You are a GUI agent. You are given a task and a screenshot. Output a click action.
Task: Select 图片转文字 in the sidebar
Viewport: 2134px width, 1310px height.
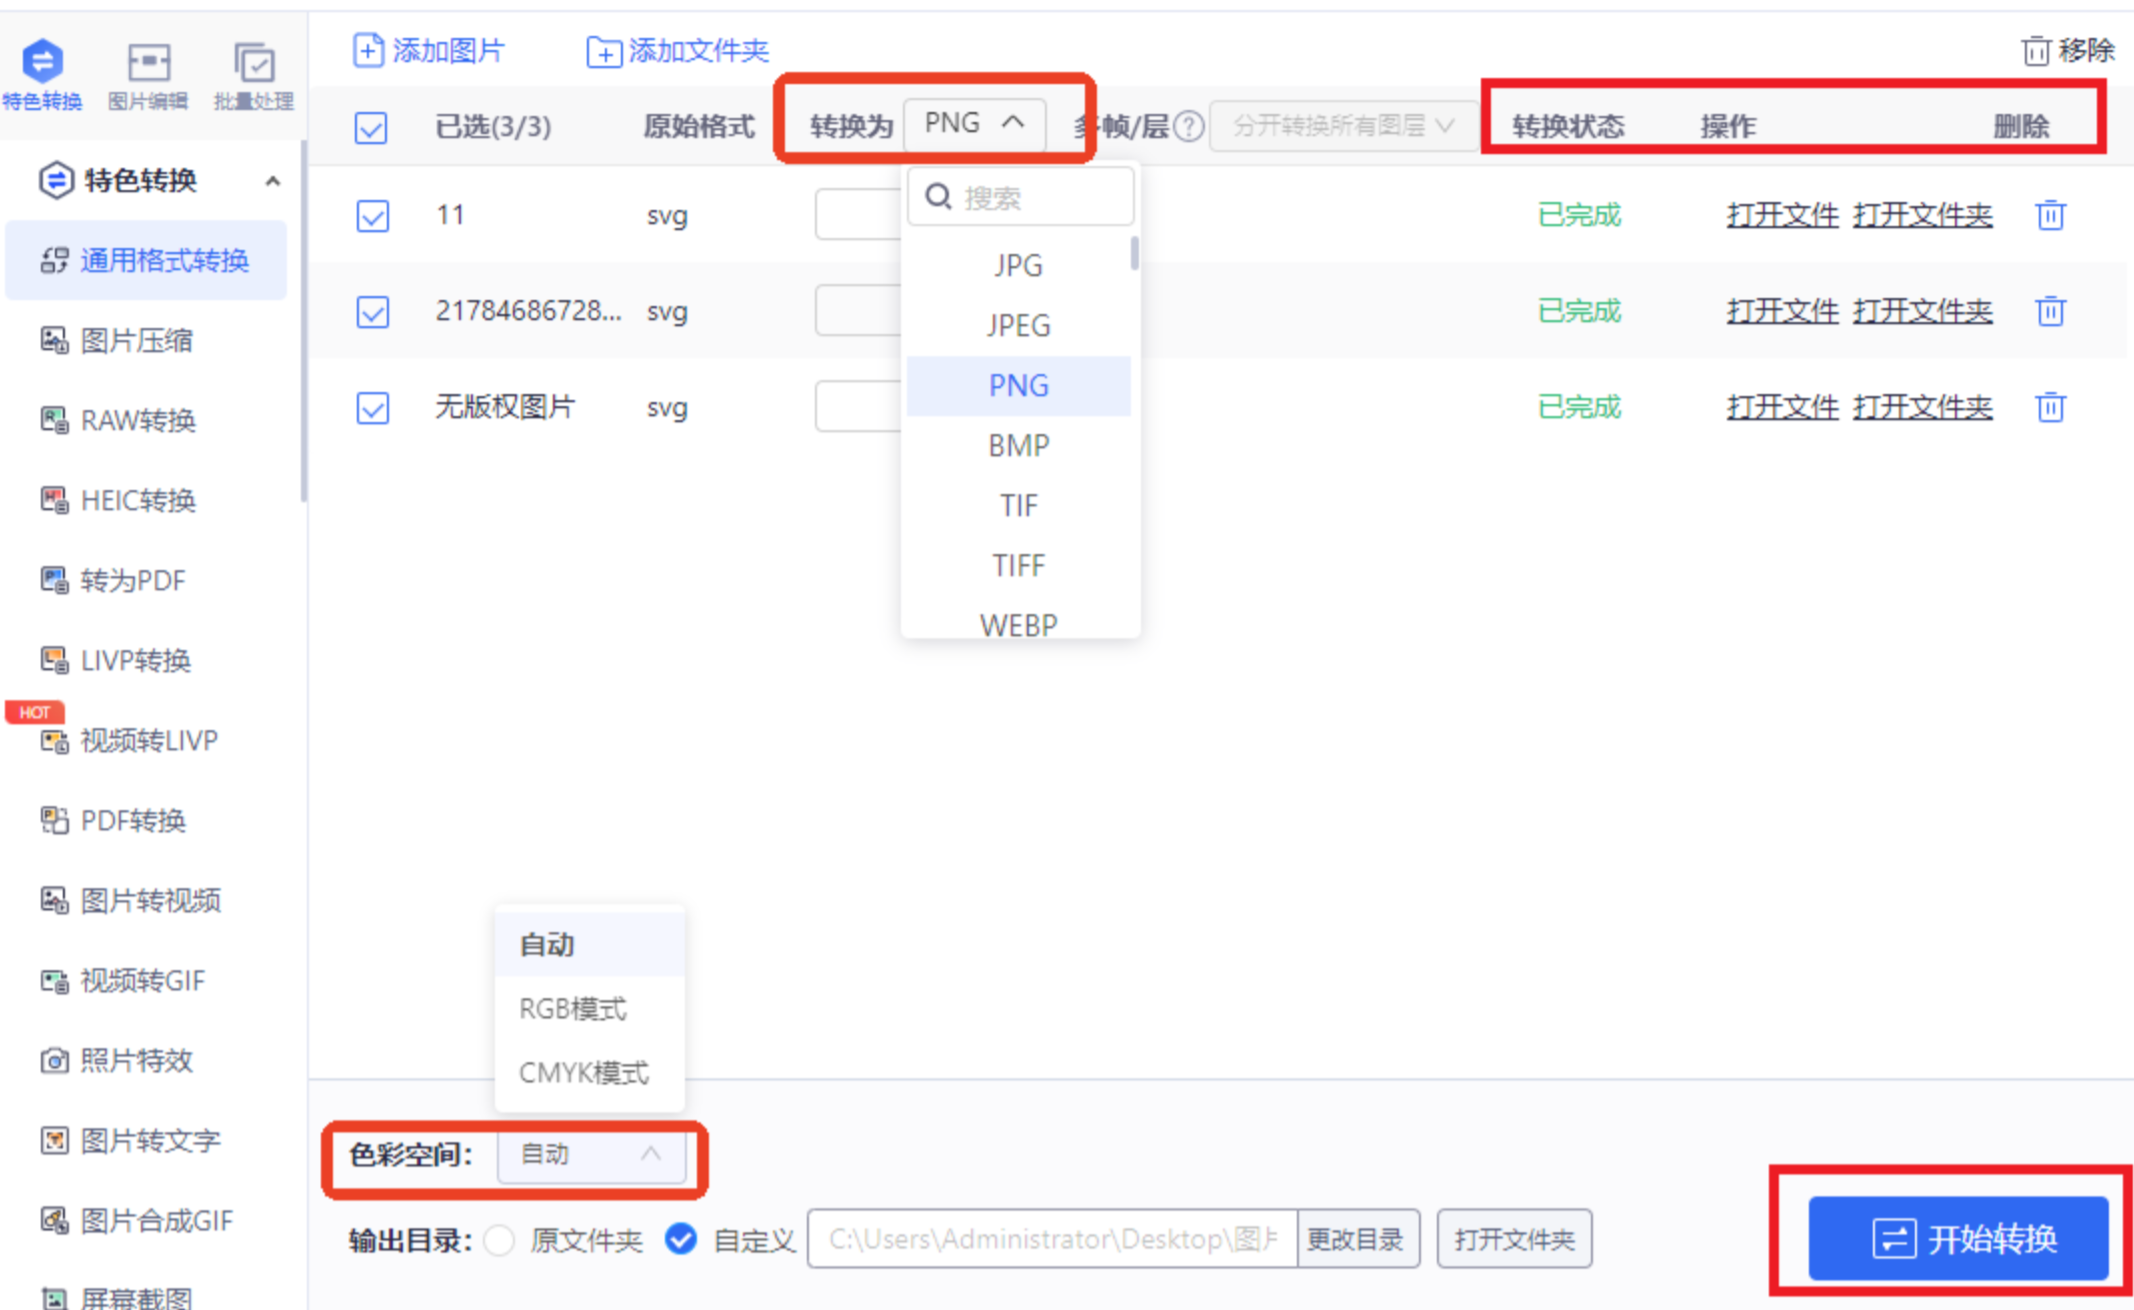[146, 1141]
